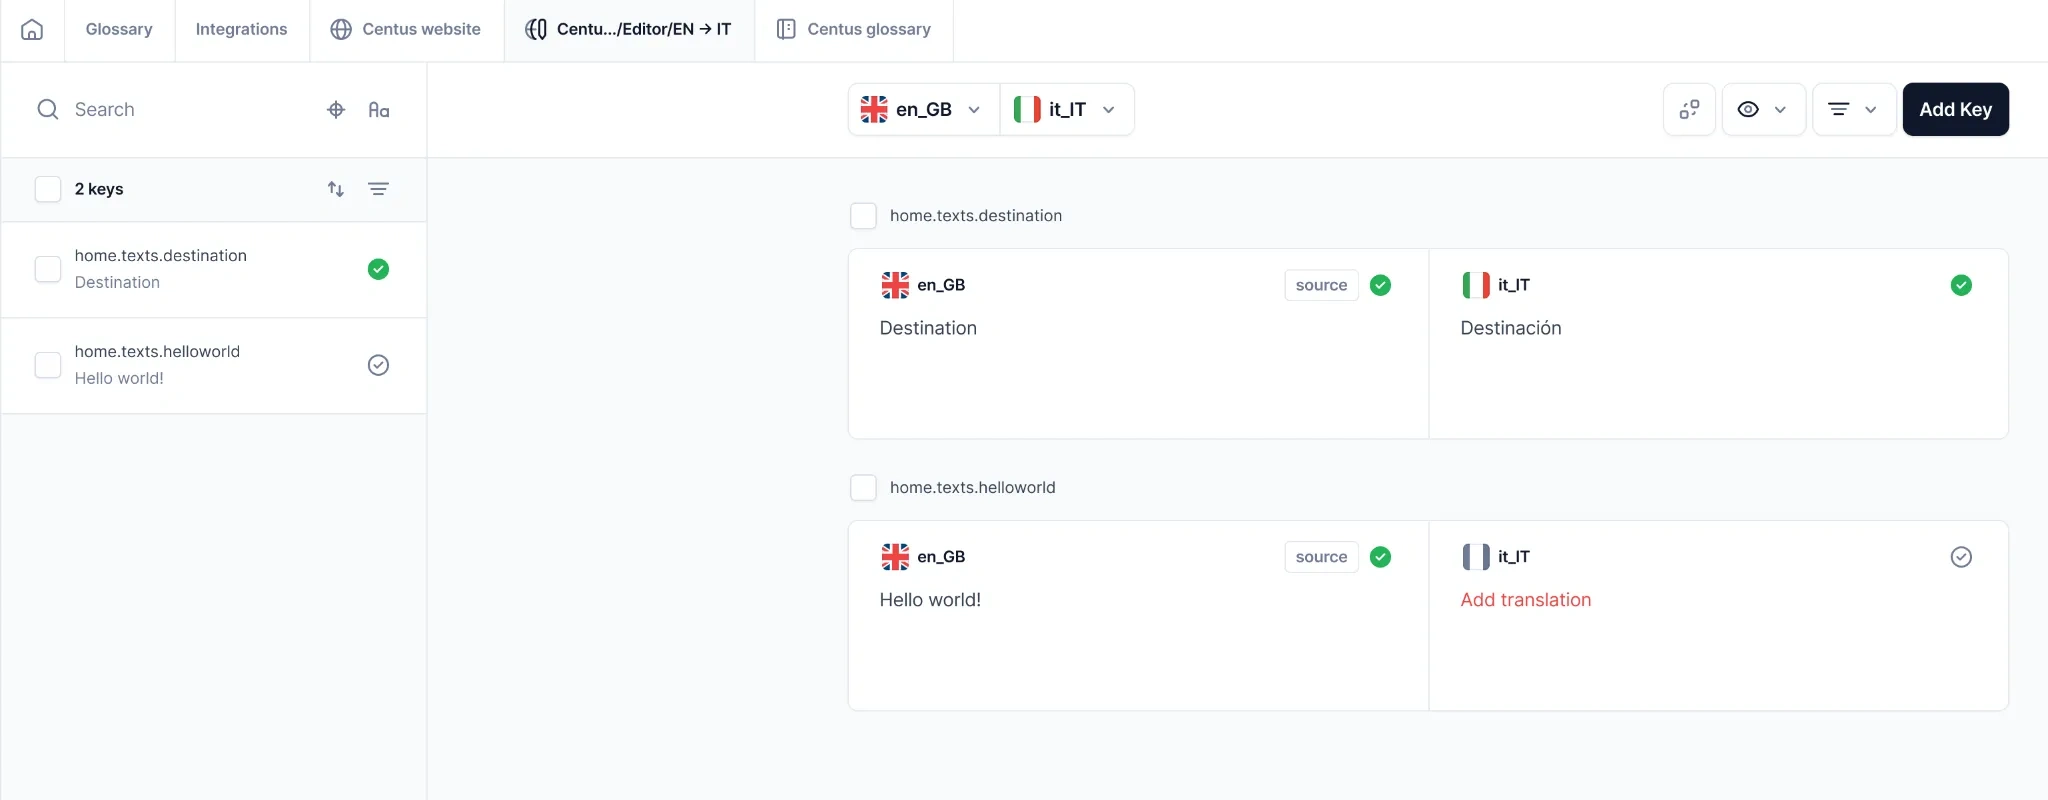Edit the Destinación Italian translation text
The image size is (2048, 800).
click(1510, 328)
